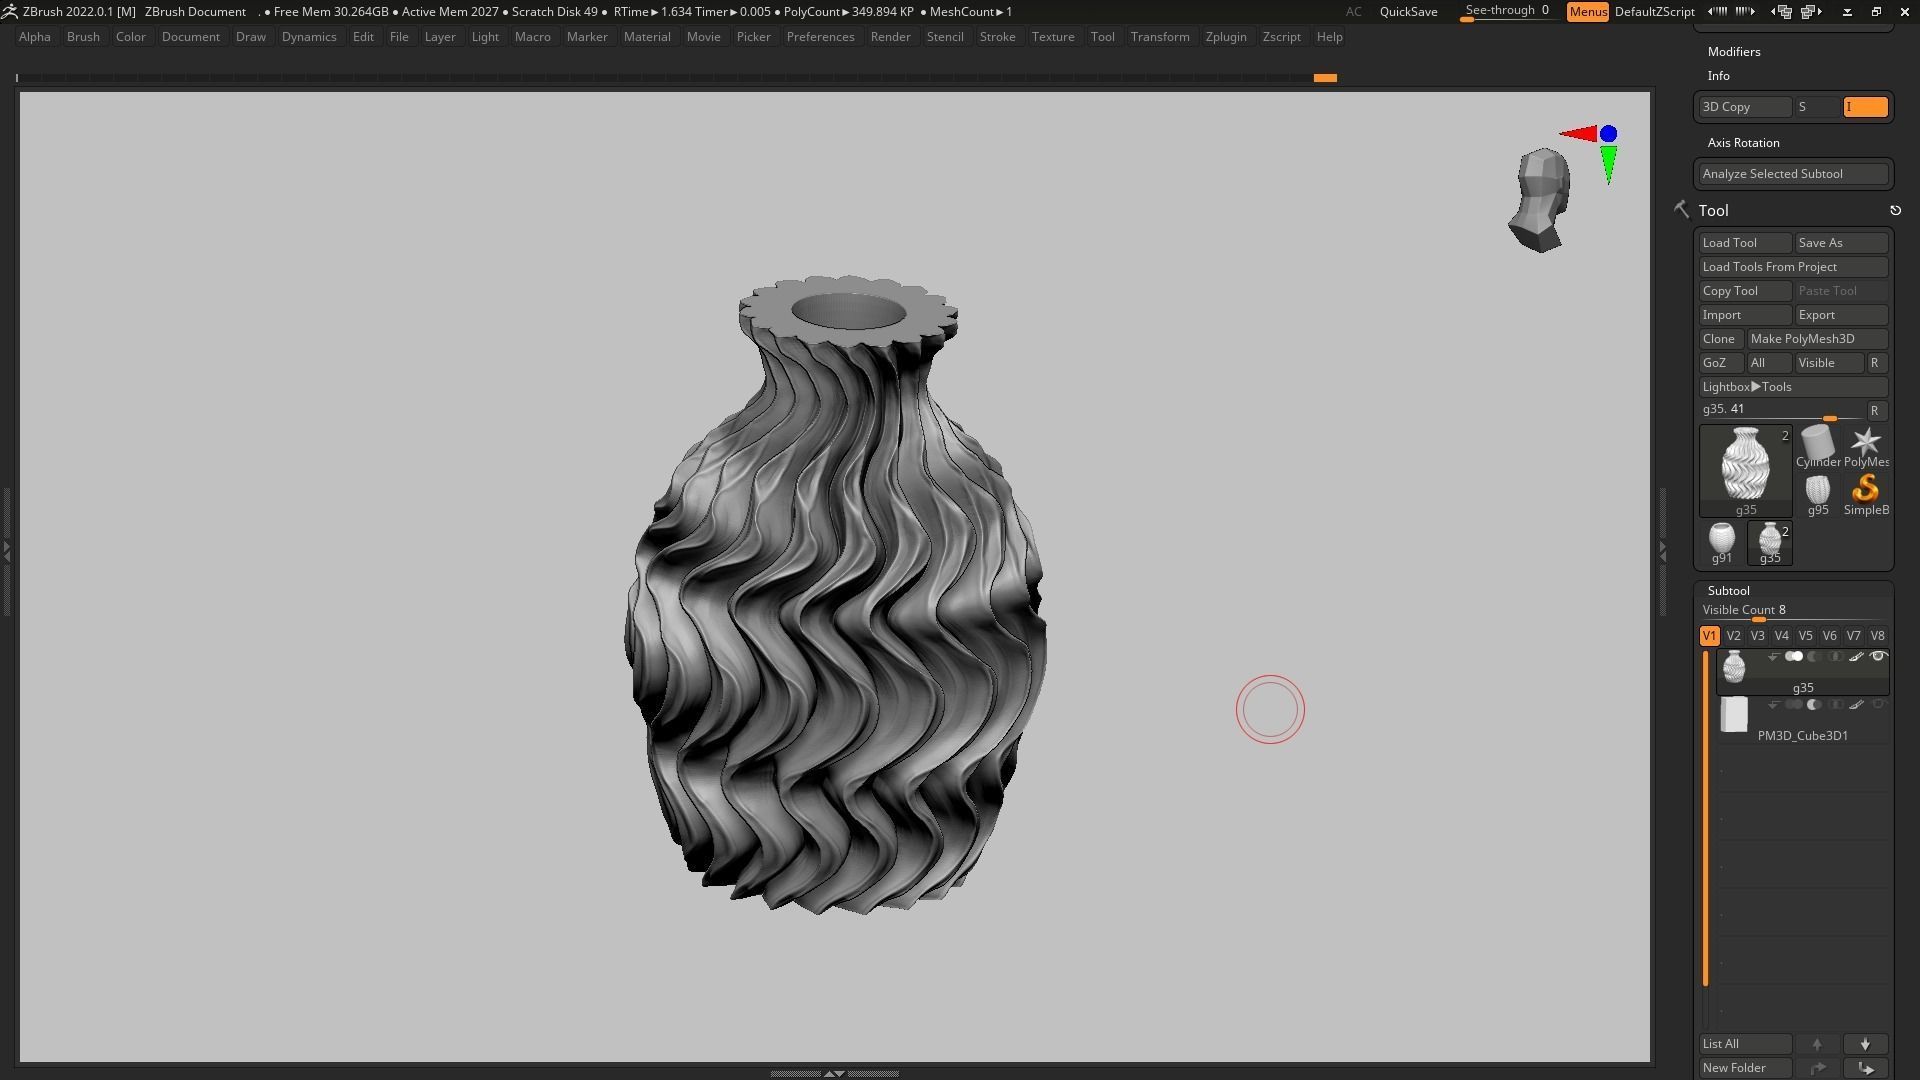Toggle PM3D_Cube3D1 subtract boolean mode
Viewport: 1920px width, 1080px height.
pyautogui.click(x=1814, y=705)
